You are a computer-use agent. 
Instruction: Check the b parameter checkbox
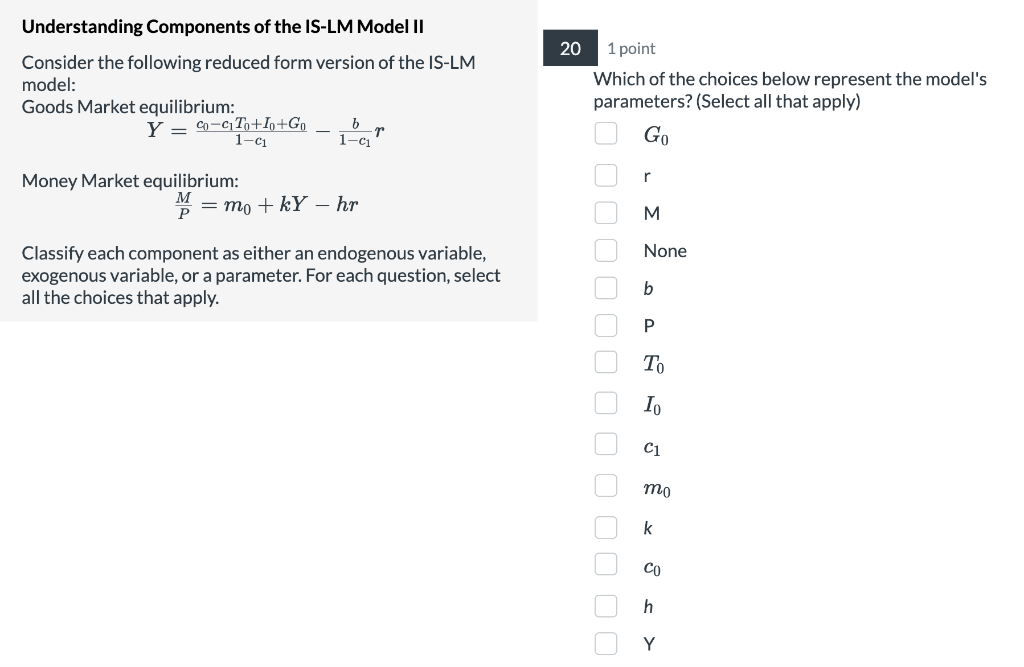(606, 287)
